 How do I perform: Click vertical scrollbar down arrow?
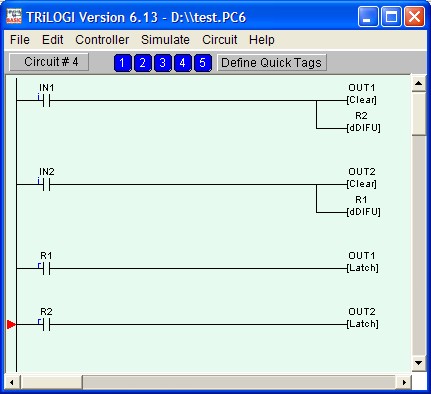click(x=419, y=363)
